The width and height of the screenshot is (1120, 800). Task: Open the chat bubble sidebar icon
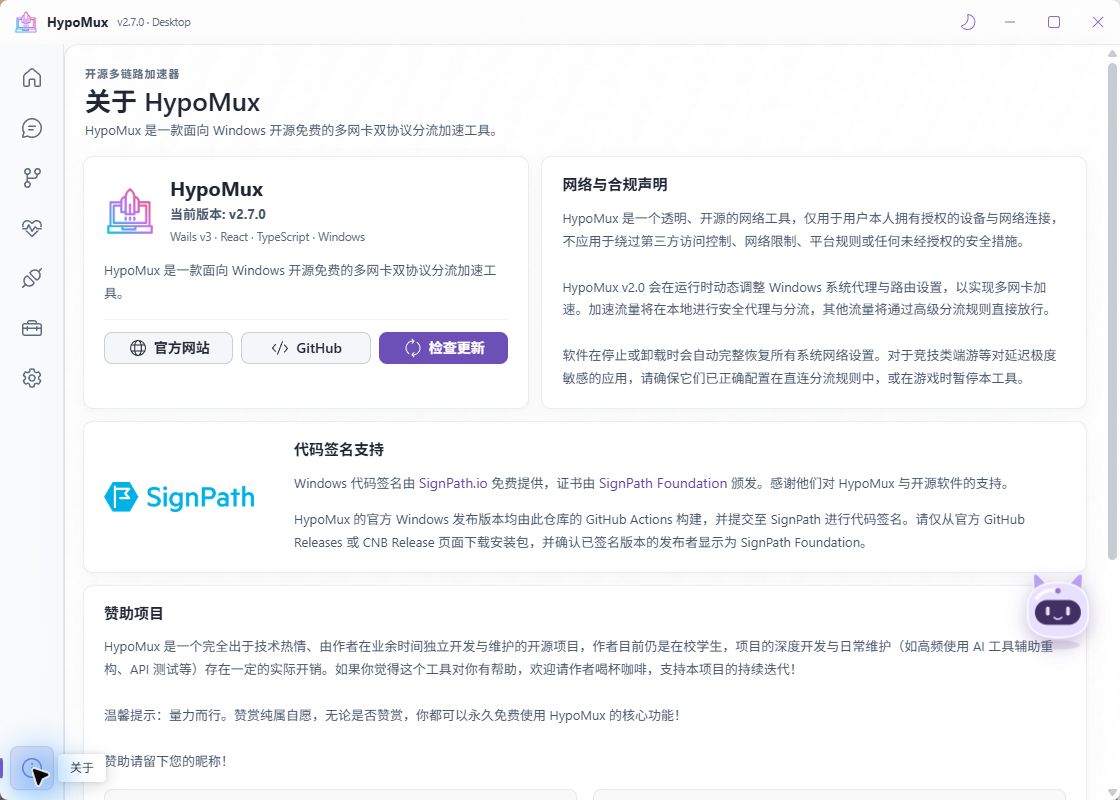click(31, 128)
